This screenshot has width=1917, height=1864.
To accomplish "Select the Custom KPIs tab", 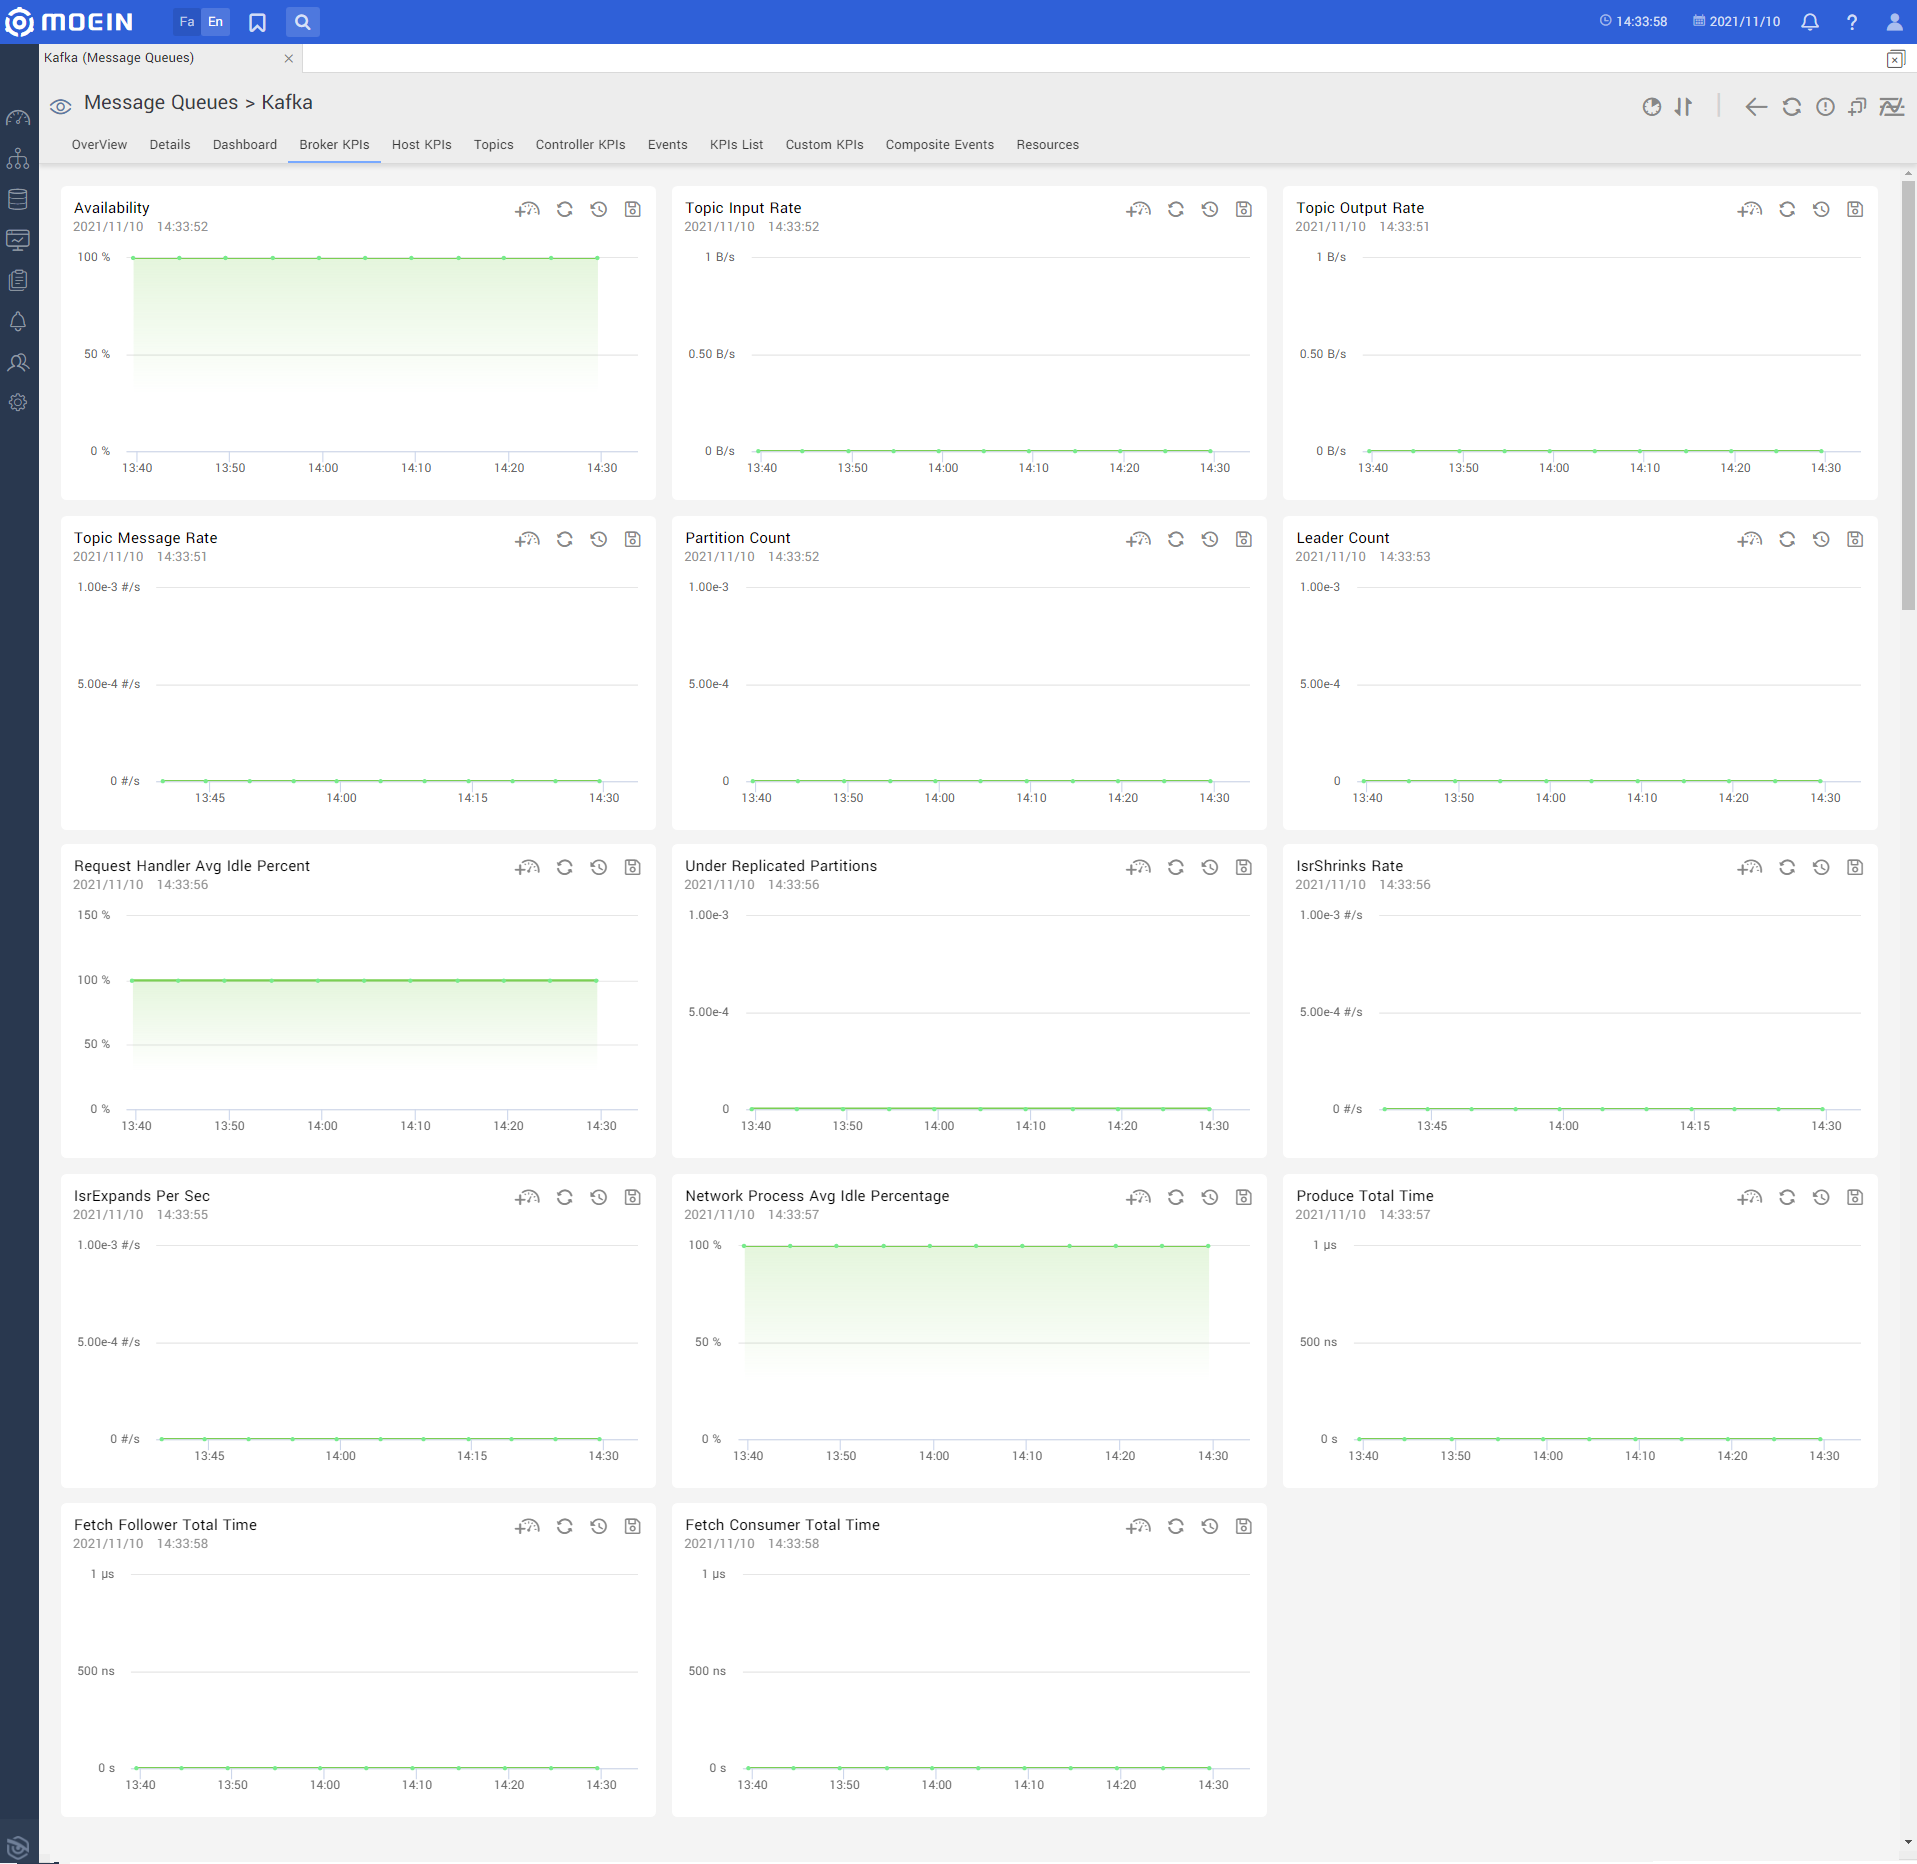I will point(825,145).
